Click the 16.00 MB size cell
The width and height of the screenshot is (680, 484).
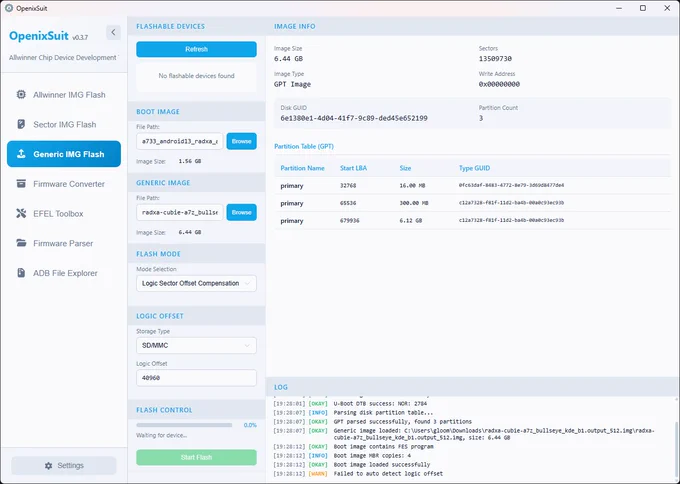click(x=412, y=186)
